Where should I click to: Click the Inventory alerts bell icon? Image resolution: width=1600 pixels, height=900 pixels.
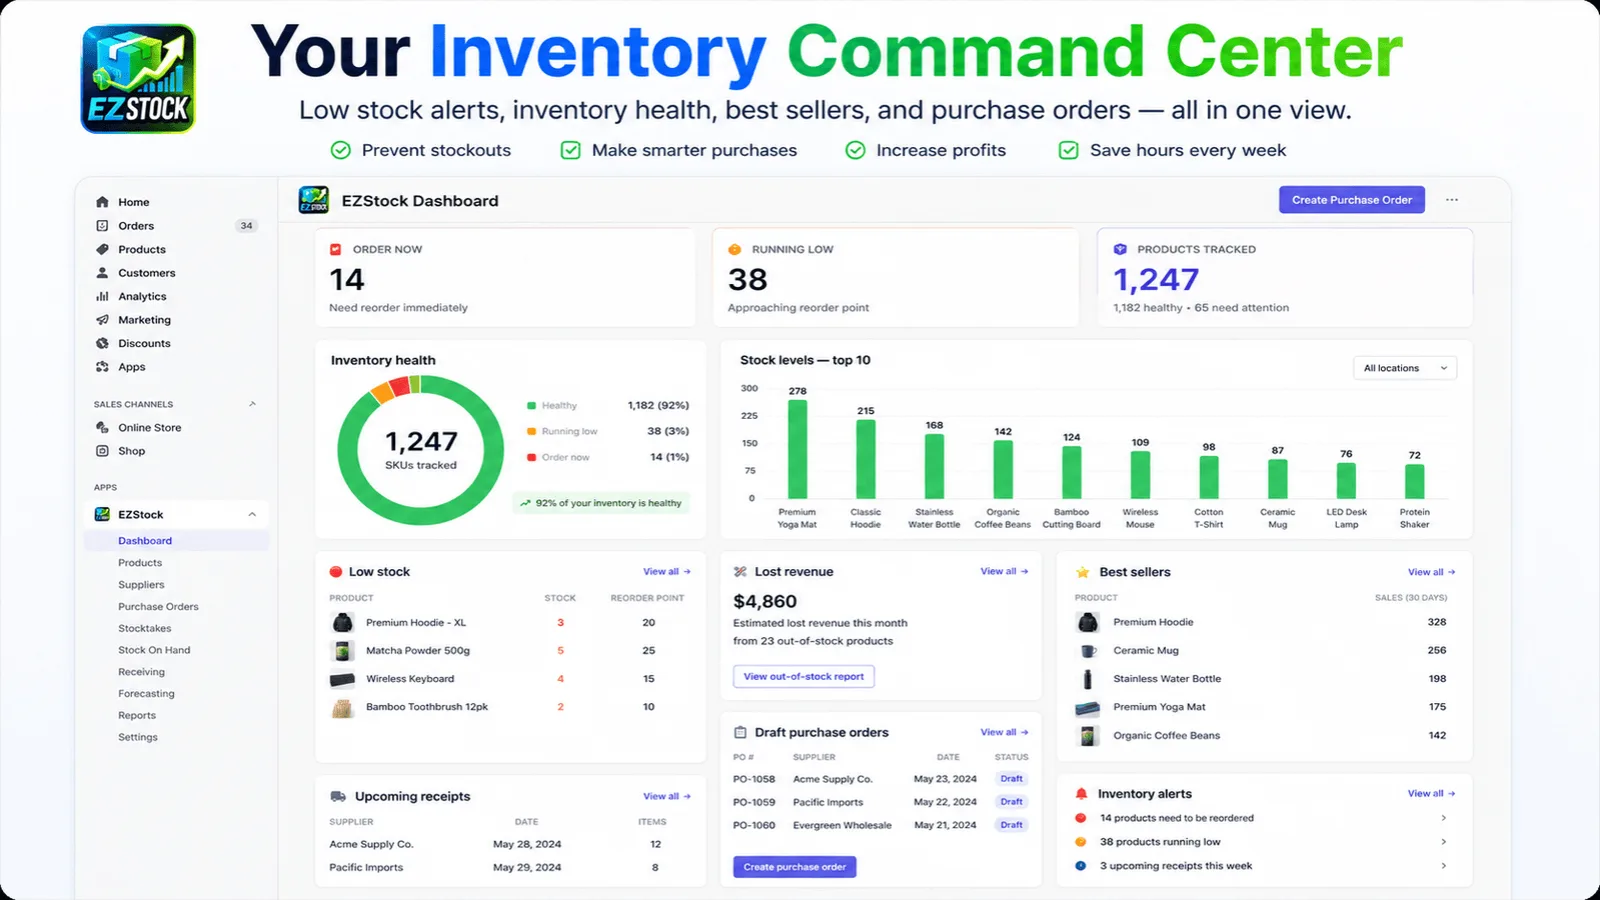pyautogui.click(x=1081, y=794)
